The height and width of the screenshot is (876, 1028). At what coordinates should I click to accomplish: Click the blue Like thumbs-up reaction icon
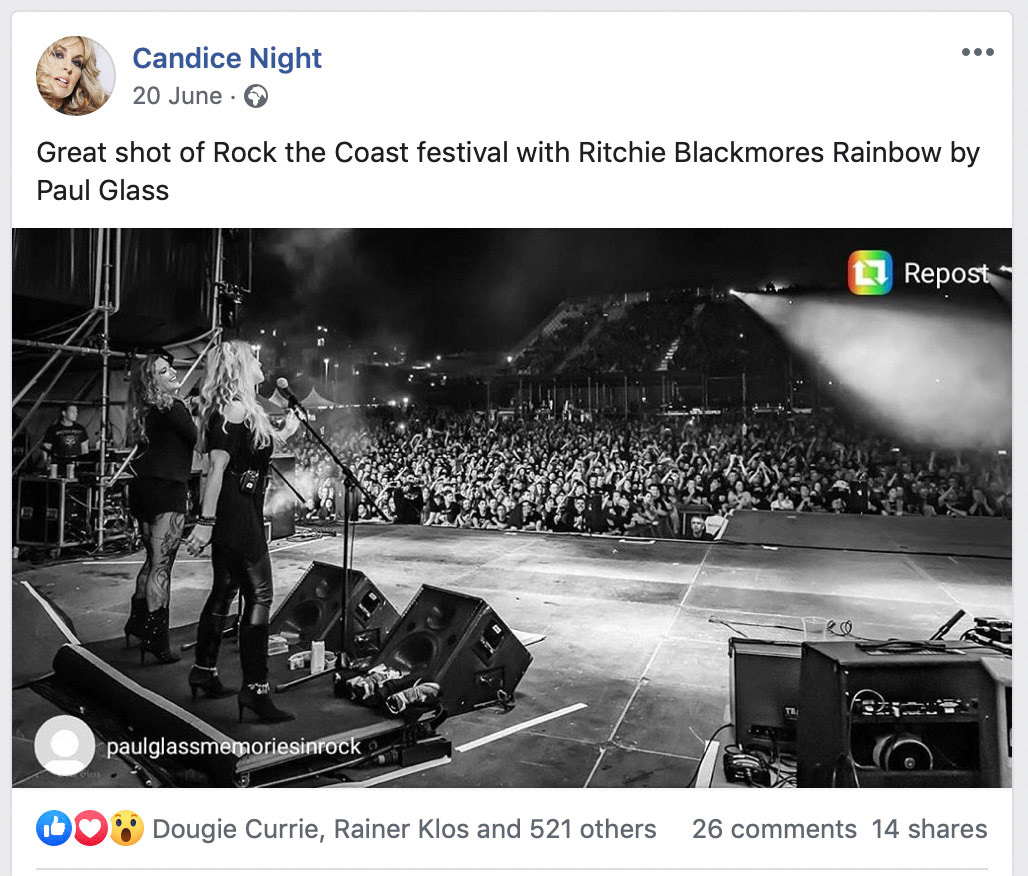coord(54,828)
